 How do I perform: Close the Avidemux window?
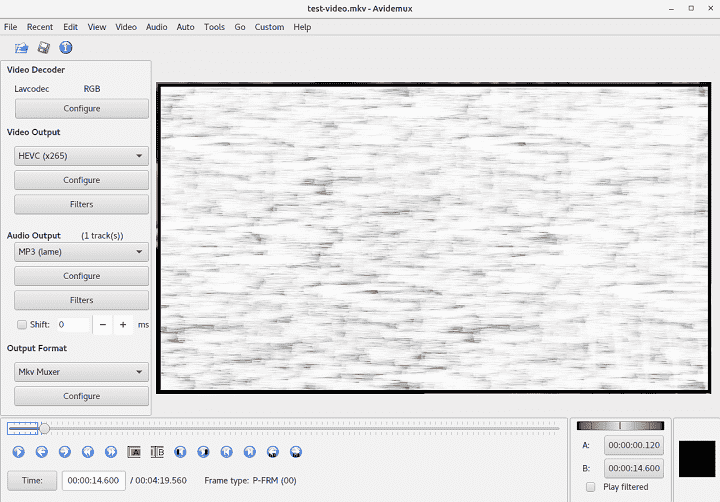tap(711, 9)
